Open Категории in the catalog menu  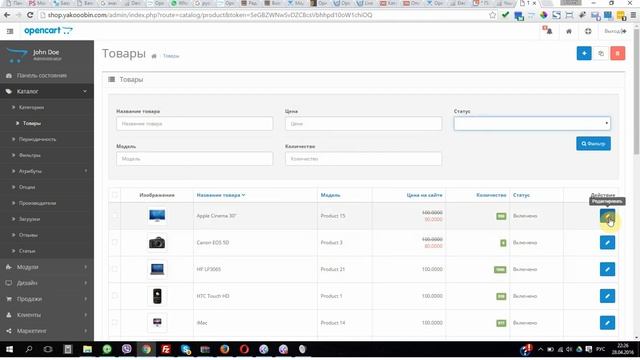47,107
